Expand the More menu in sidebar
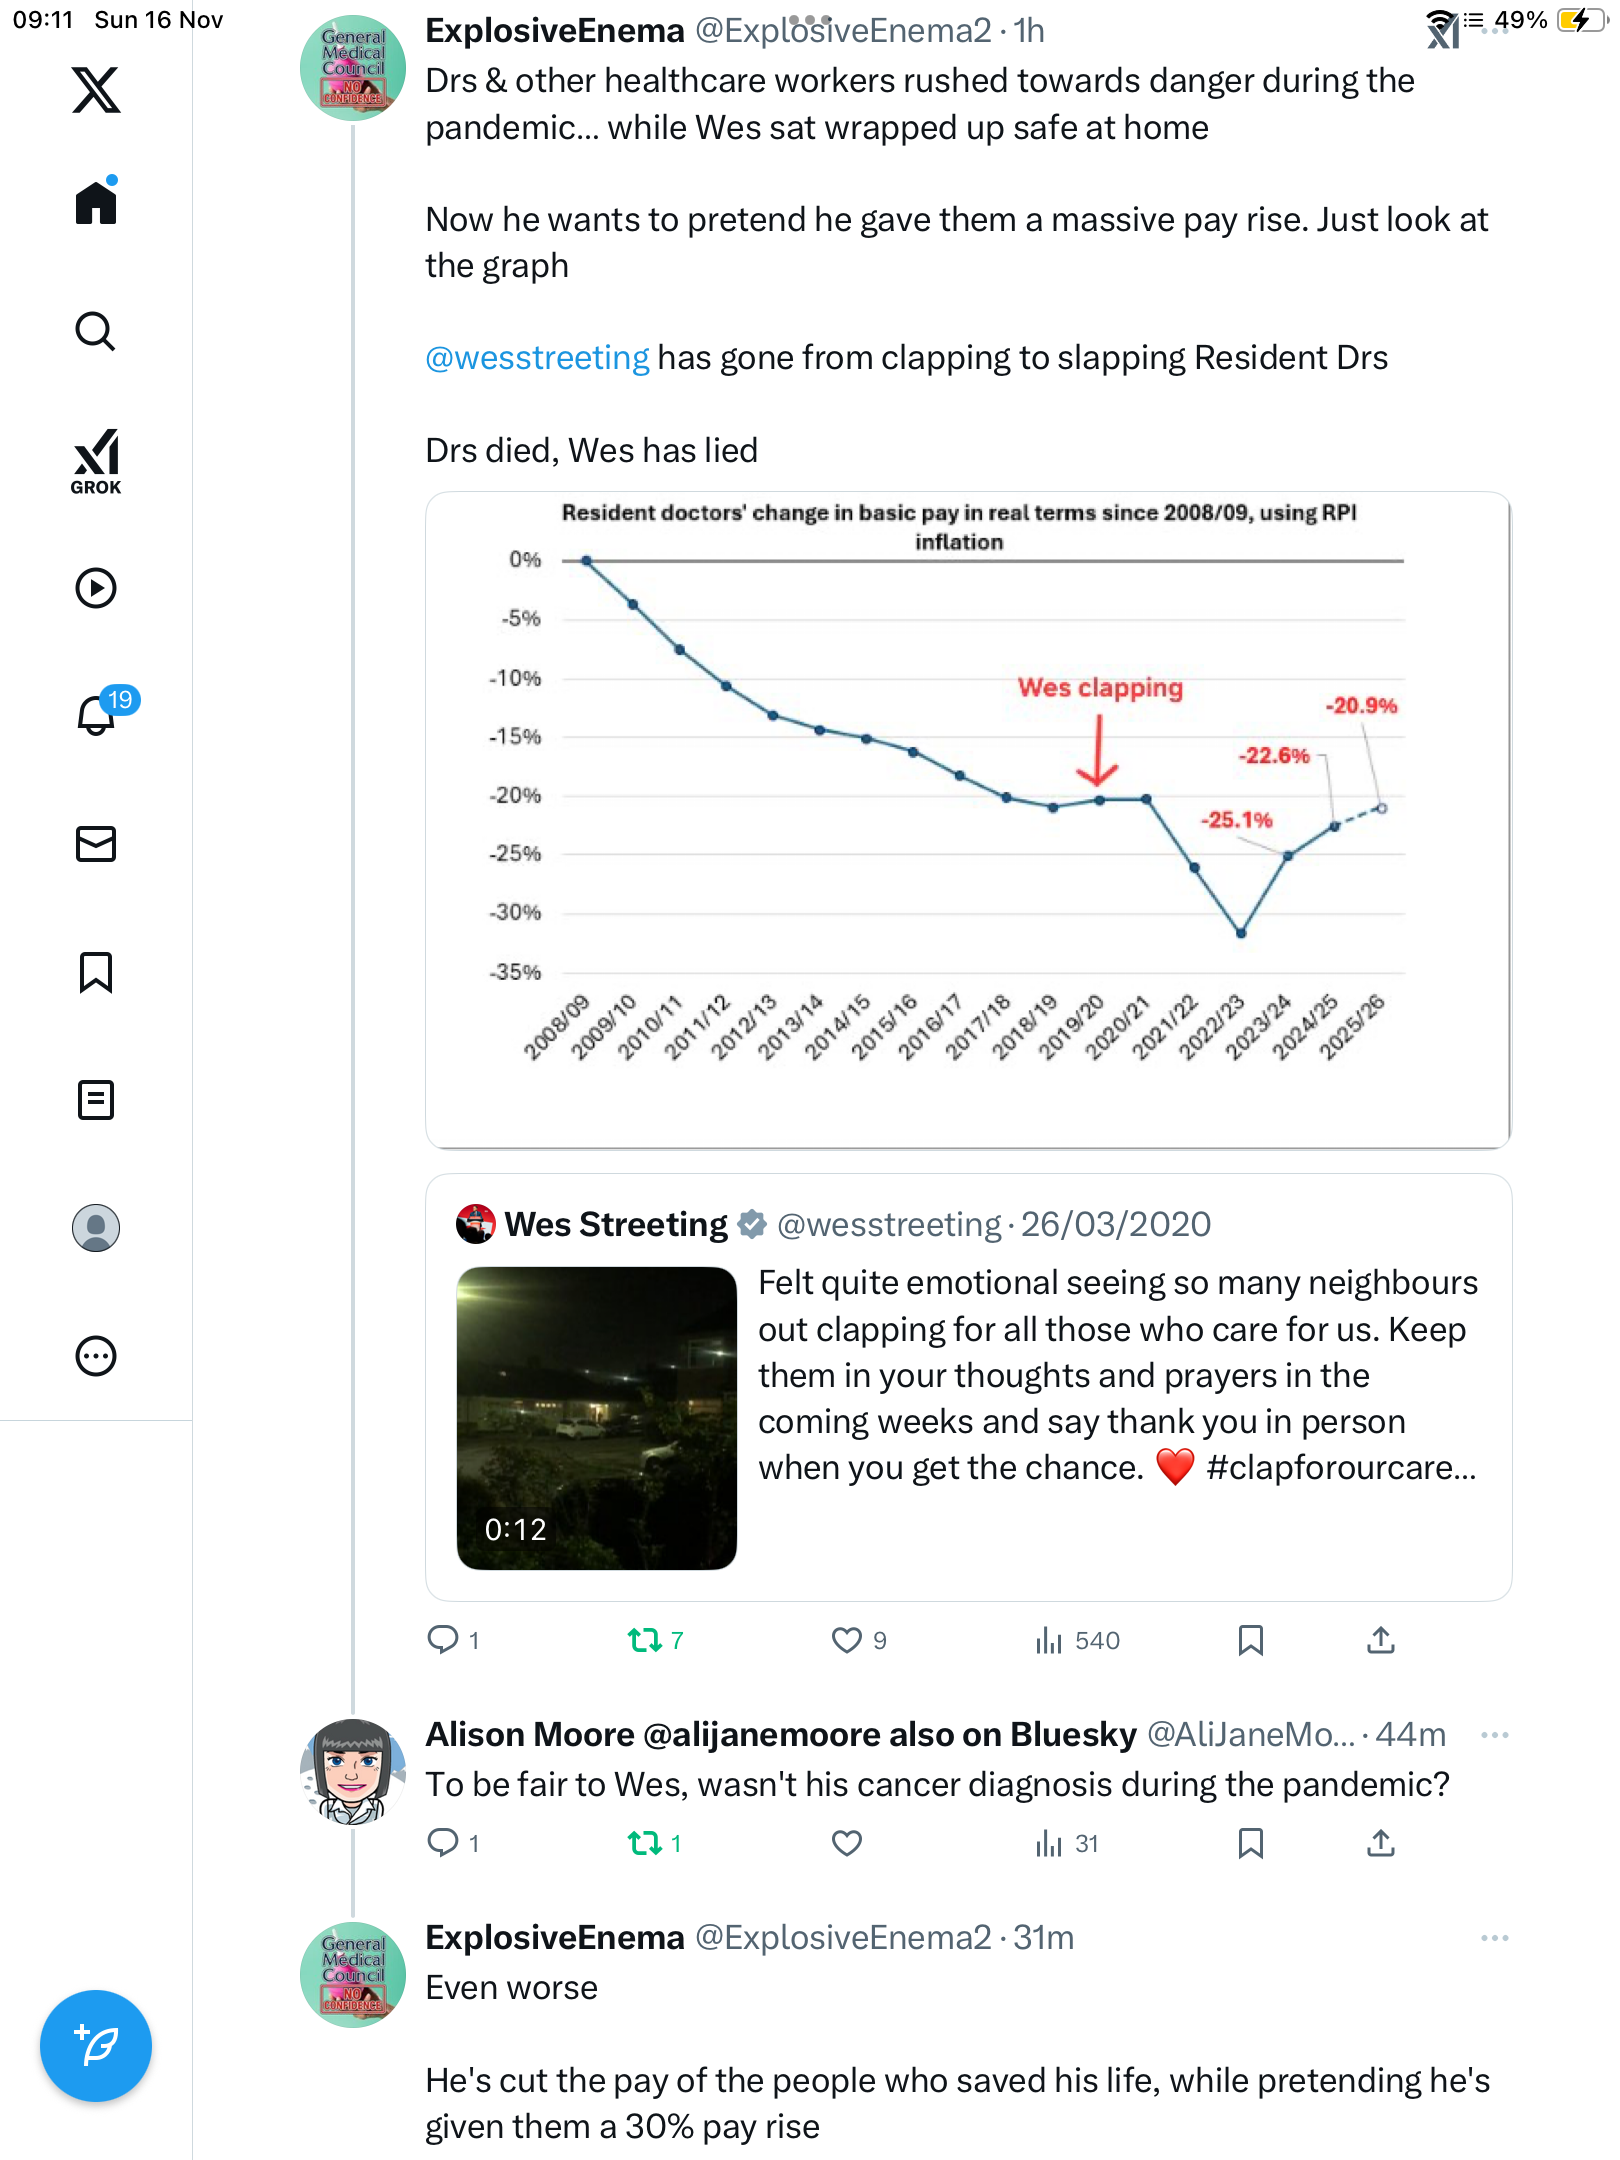The height and width of the screenshot is (2160, 1620). point(96,1356)
